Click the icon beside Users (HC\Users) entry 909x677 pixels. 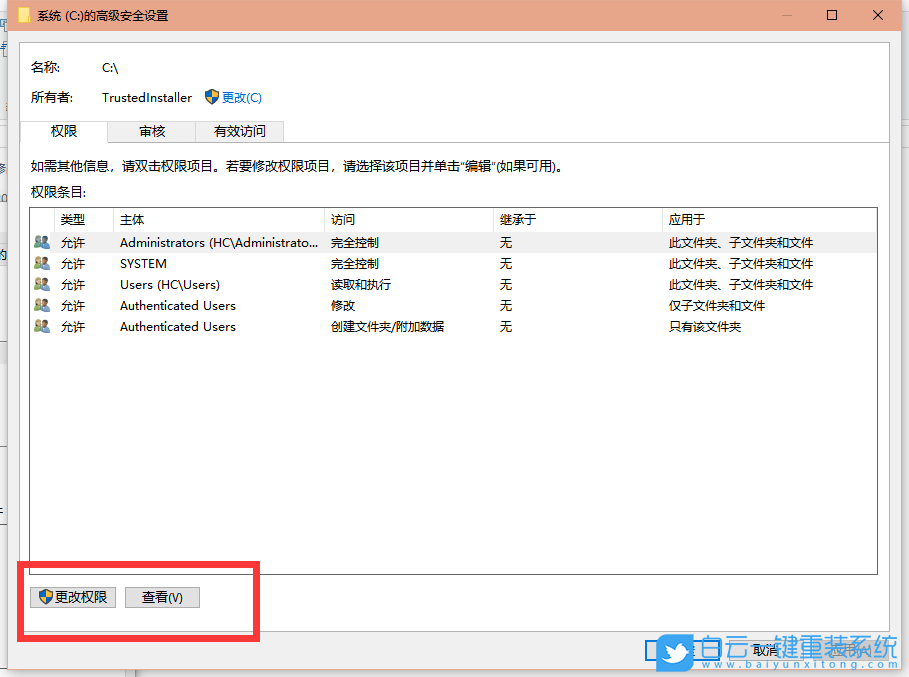click(x=41, y=284)
